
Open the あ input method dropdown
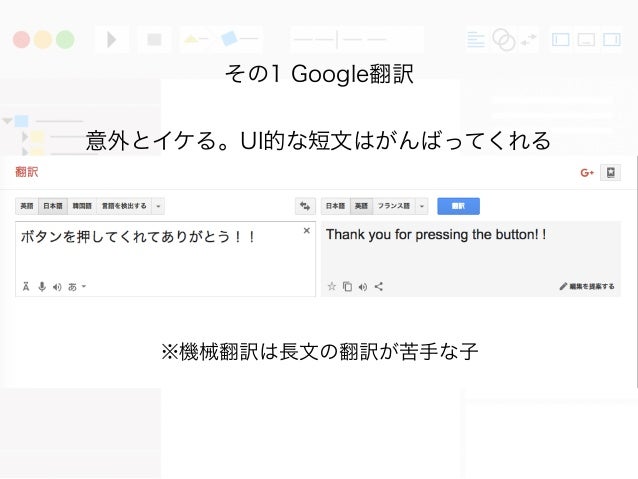77,287
